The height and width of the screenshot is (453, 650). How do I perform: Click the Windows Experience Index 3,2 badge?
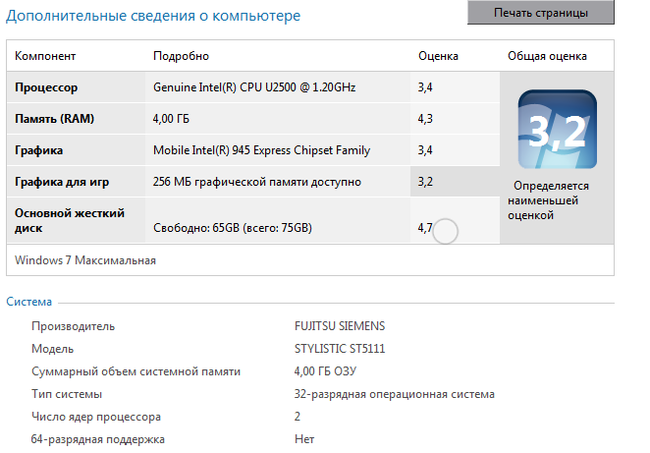pyautogui.click(x=556, y=131)
